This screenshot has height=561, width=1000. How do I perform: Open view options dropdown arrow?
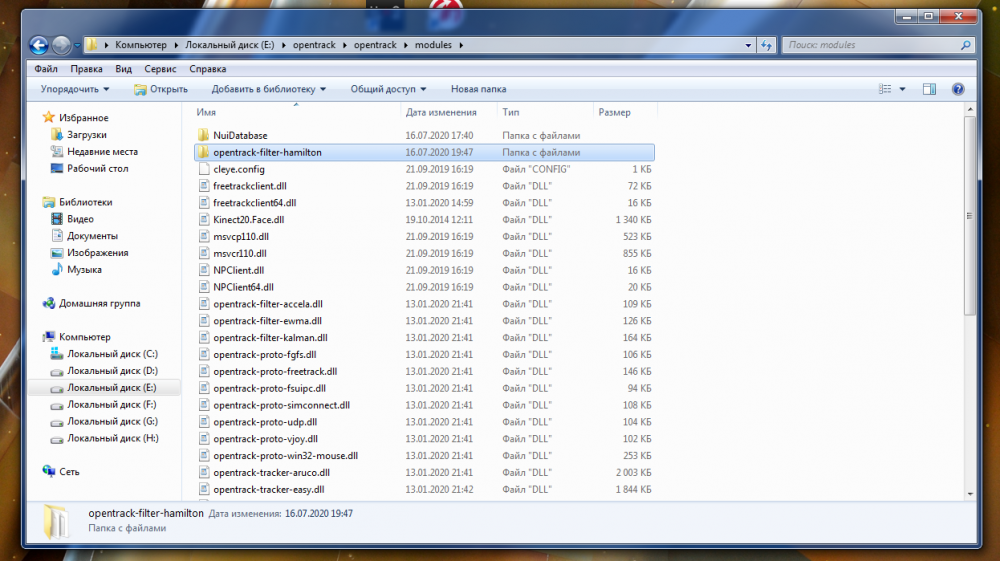[x=902, y=89]
